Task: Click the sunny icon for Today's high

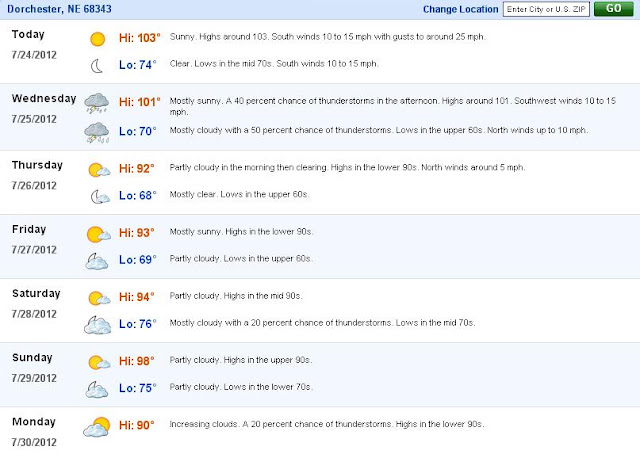Action: pos(98,39)
